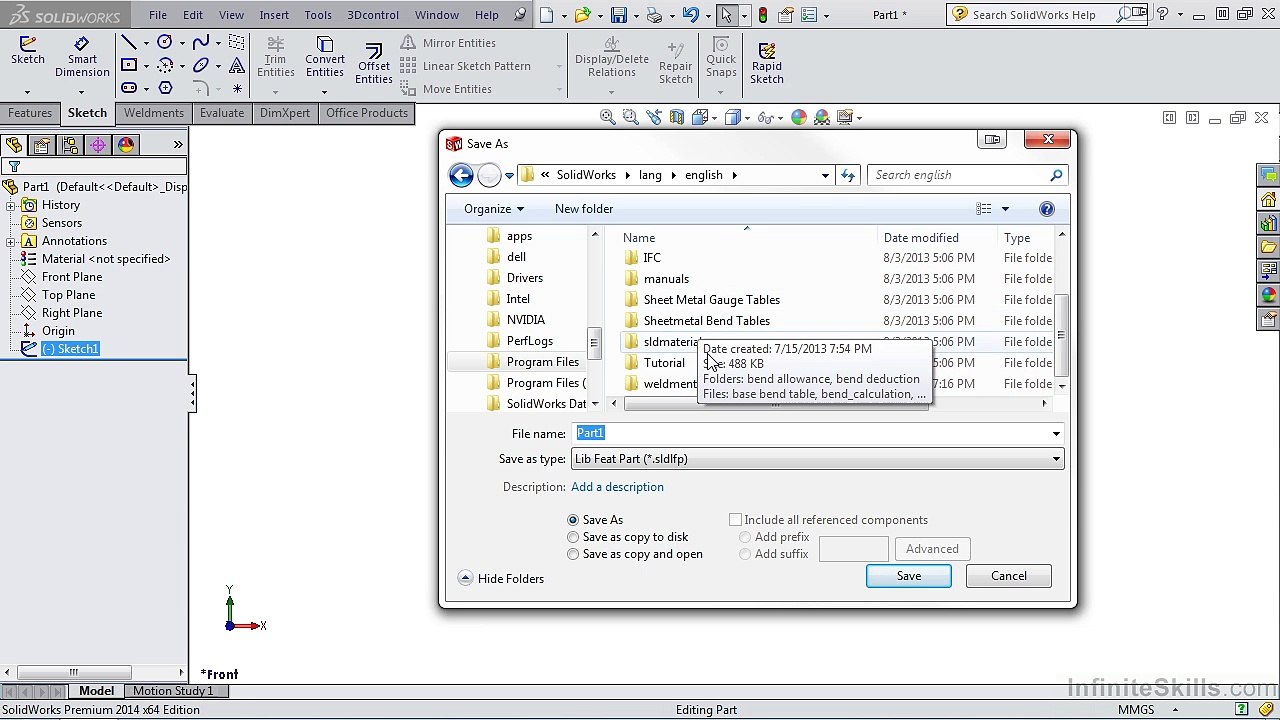Select the Sheetmetal Bend Tables folder
This screenshot has height=720, width=1280.
[x=707, y=321]
